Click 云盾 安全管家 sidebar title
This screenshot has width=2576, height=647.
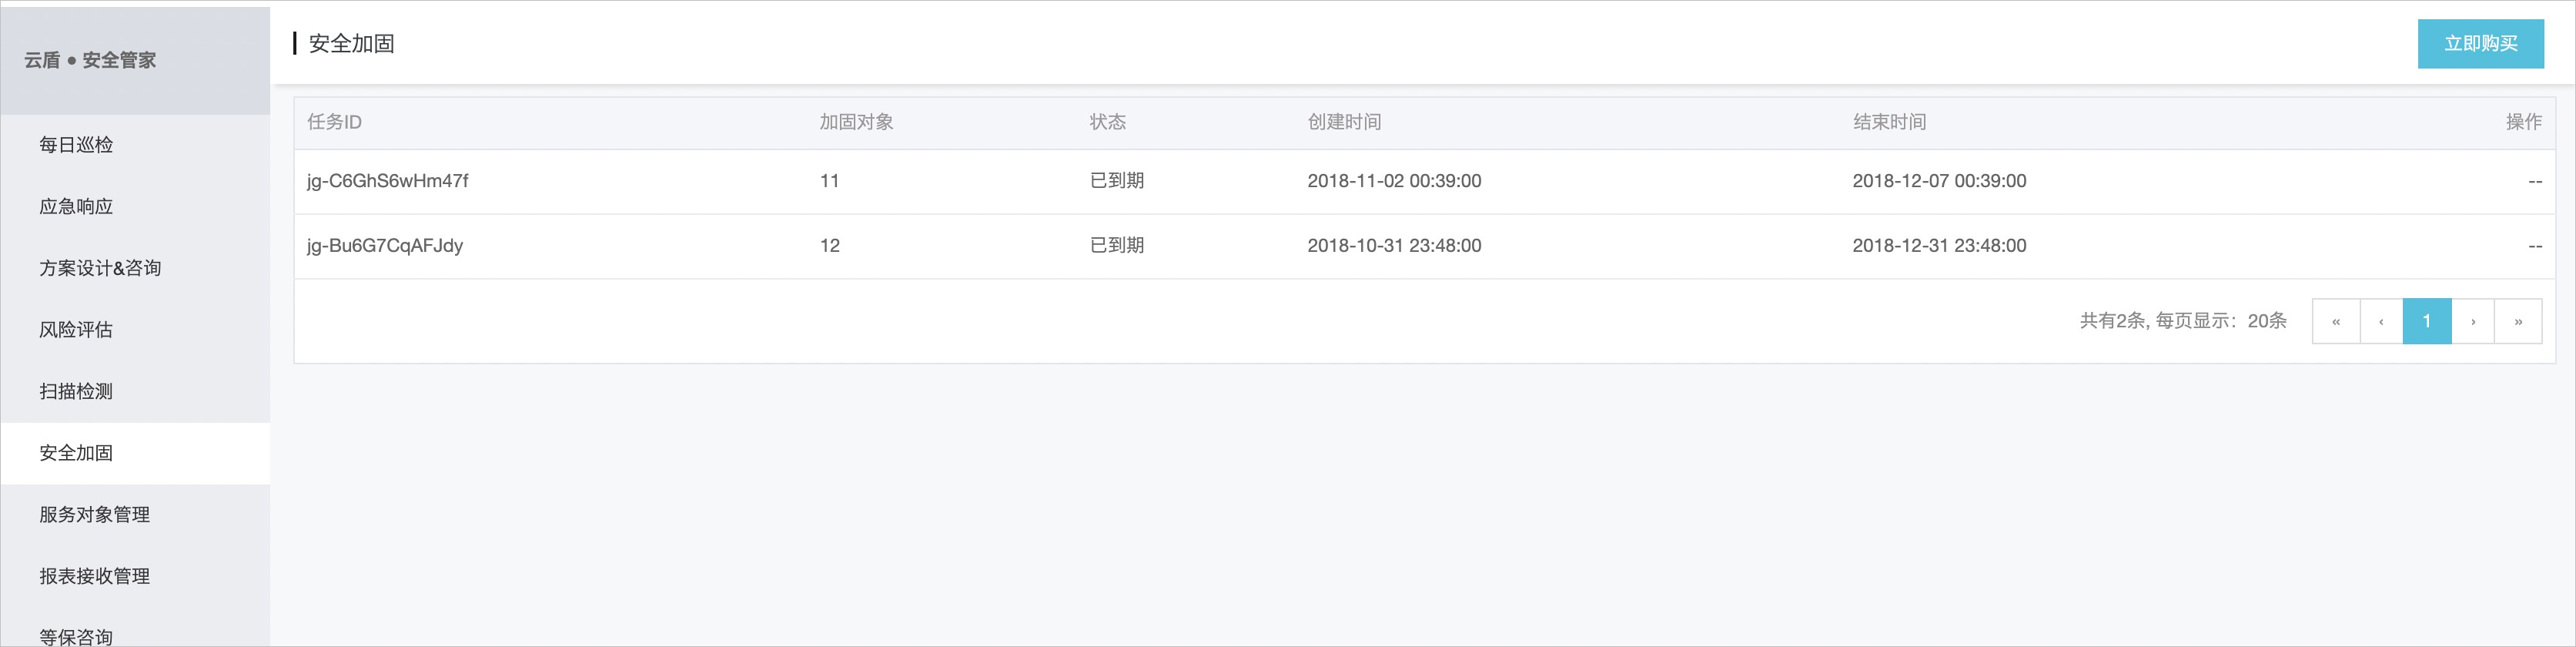[90, 60]
